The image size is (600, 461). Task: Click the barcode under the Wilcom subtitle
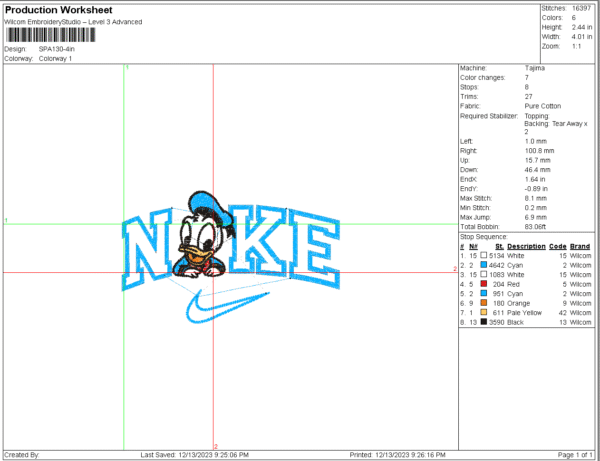pyautogui.click(x=51, y=35)
